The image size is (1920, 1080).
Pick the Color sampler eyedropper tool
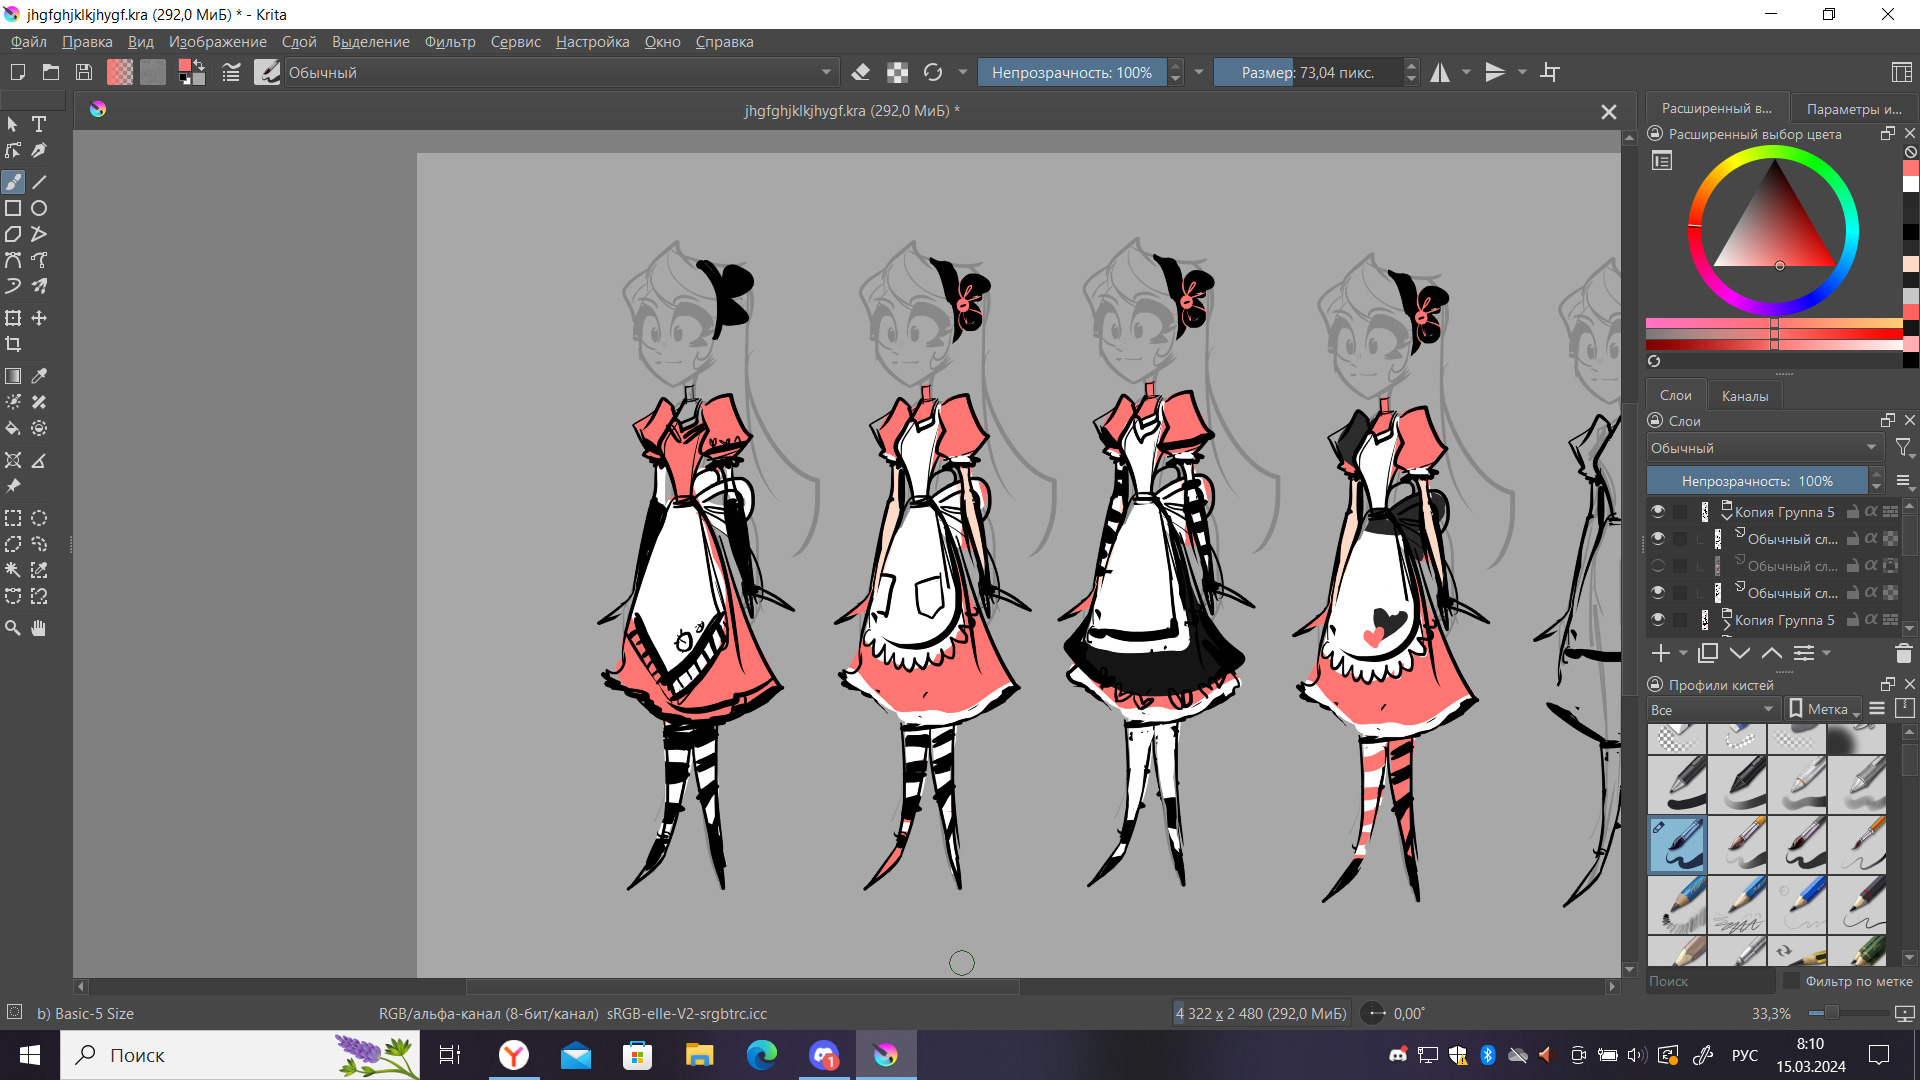(39, 376)
